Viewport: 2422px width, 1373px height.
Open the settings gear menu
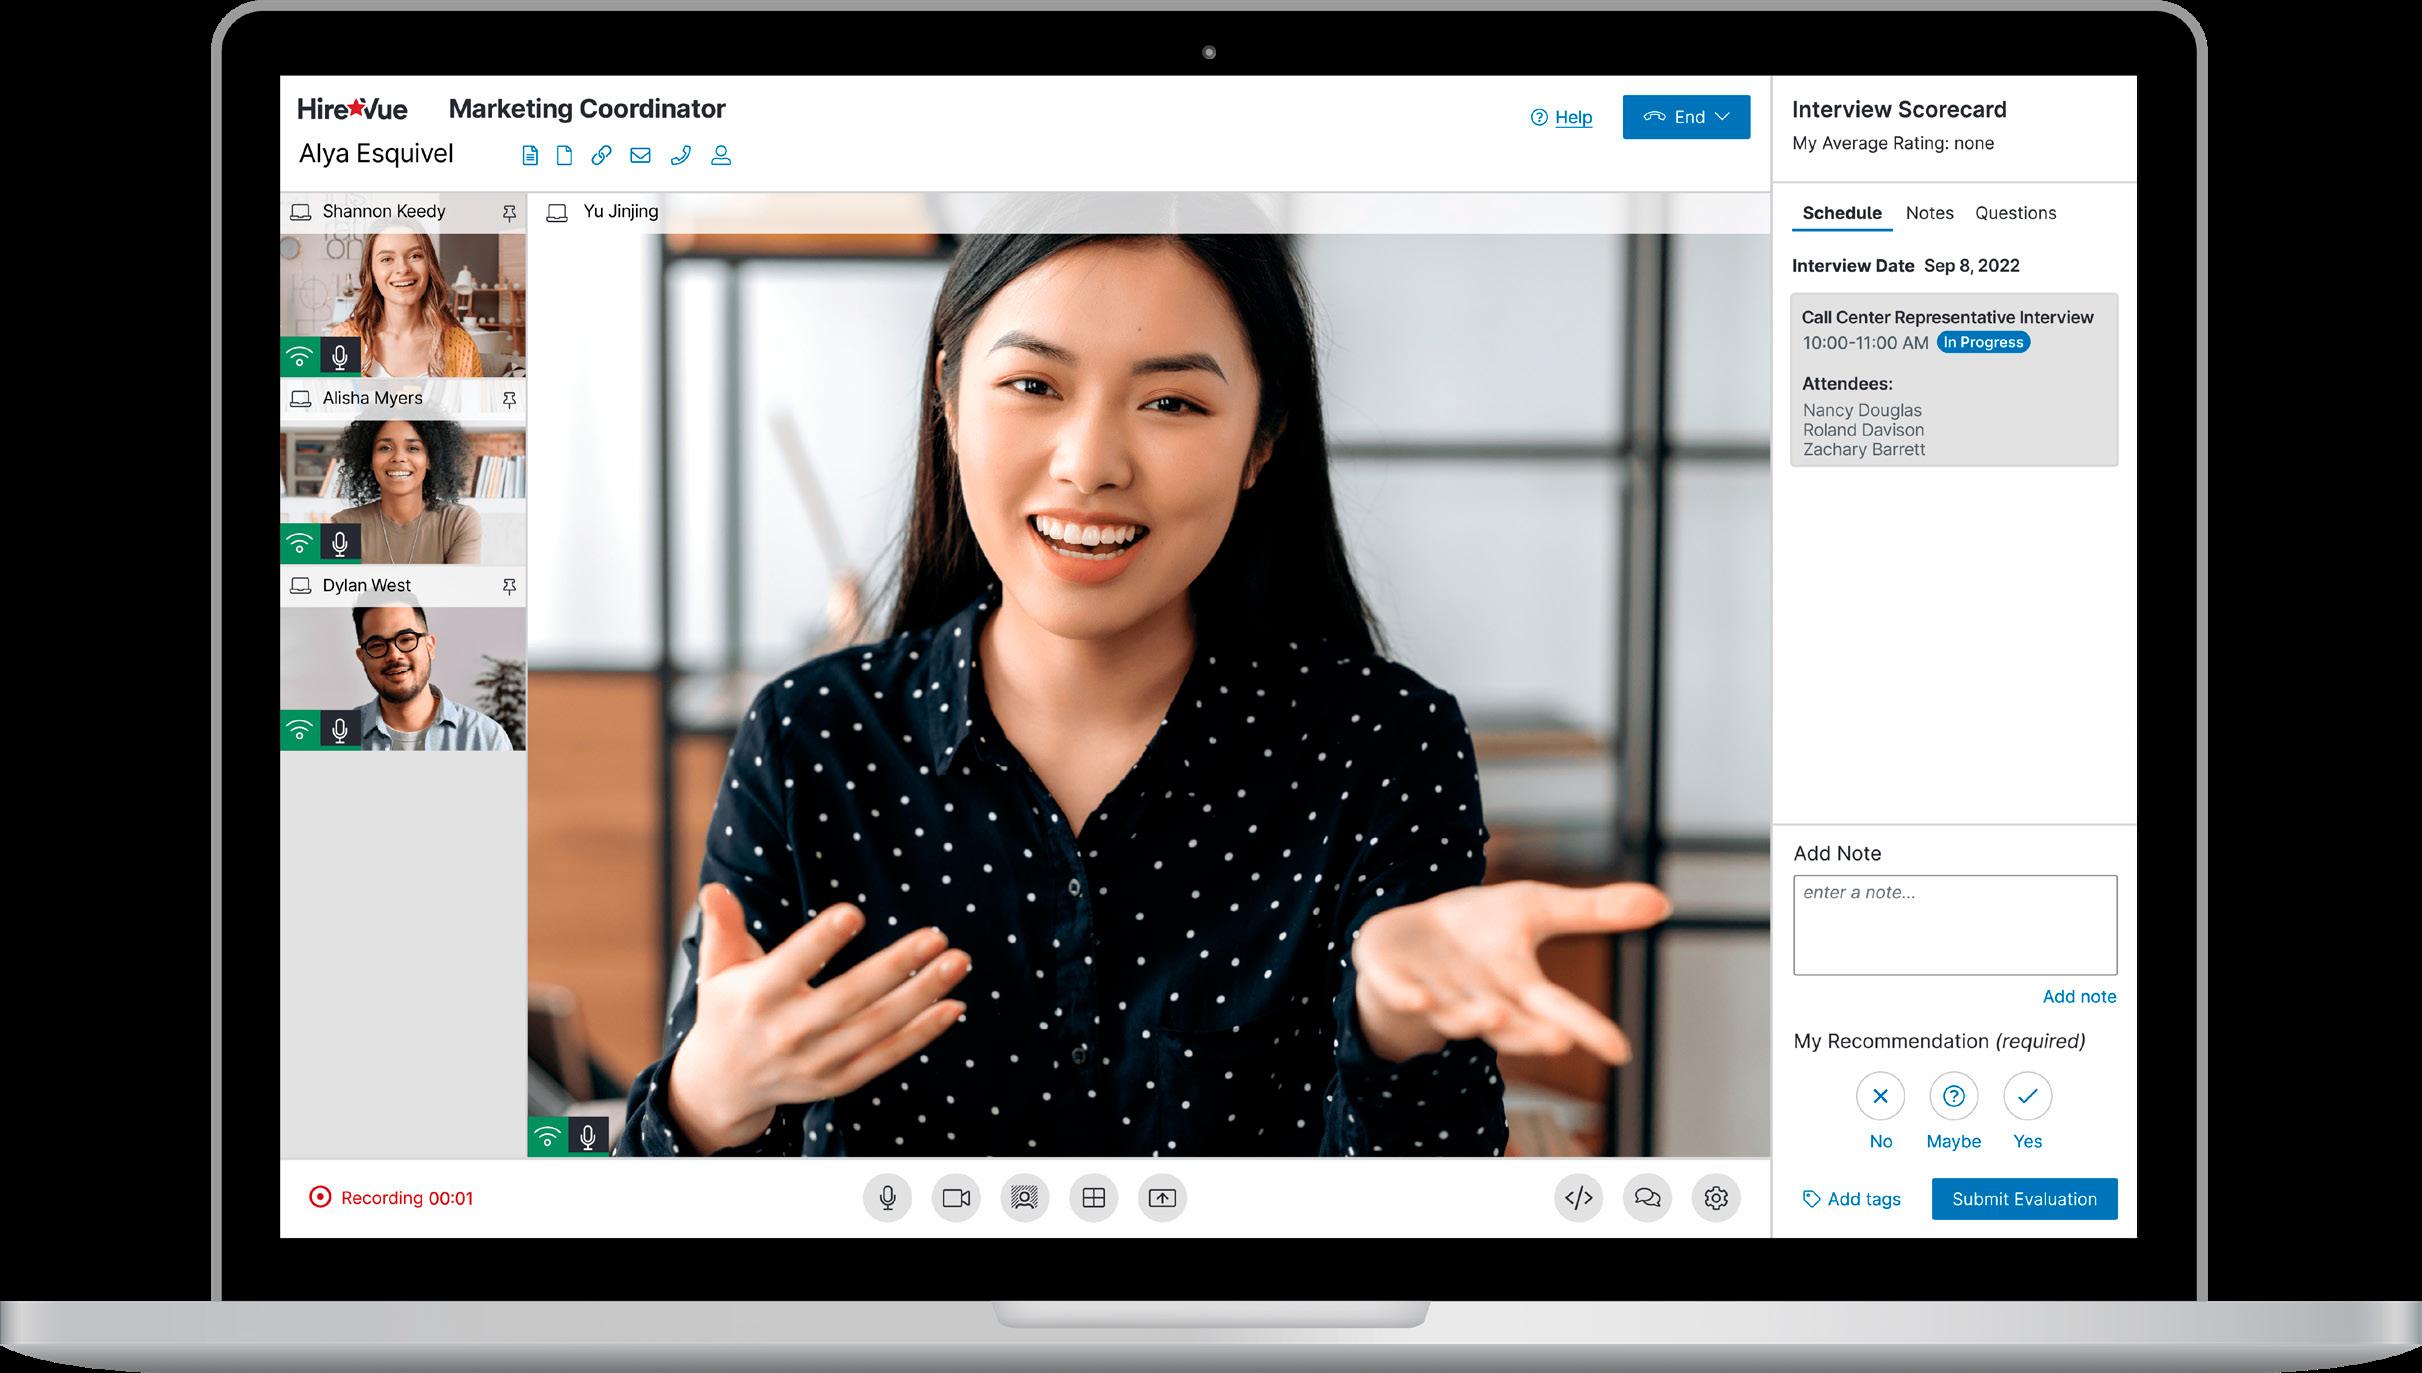pos(1716,1197)
